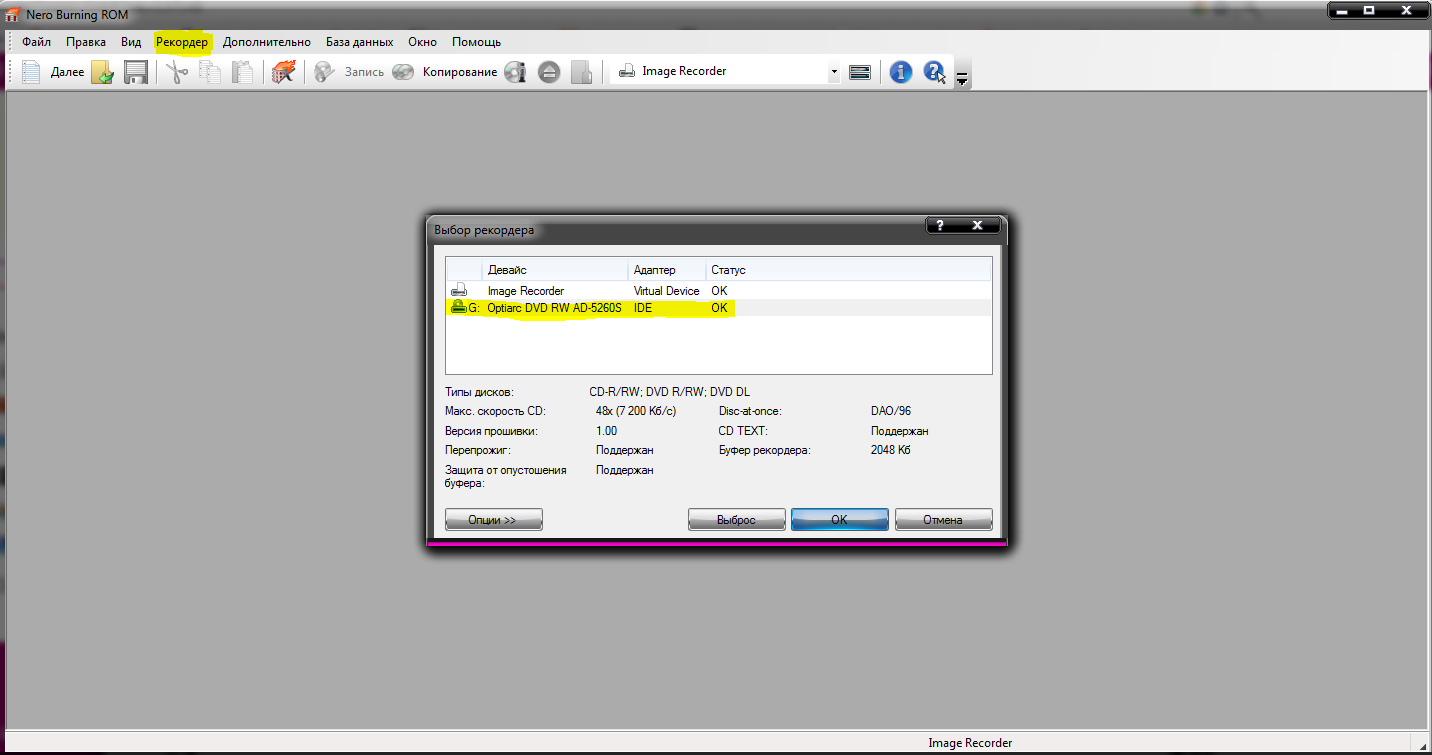Image resolution: width=1432 pixels, height=755 pixels.
Task: Show disc info with the CD info icon
Action: [515, 72]
